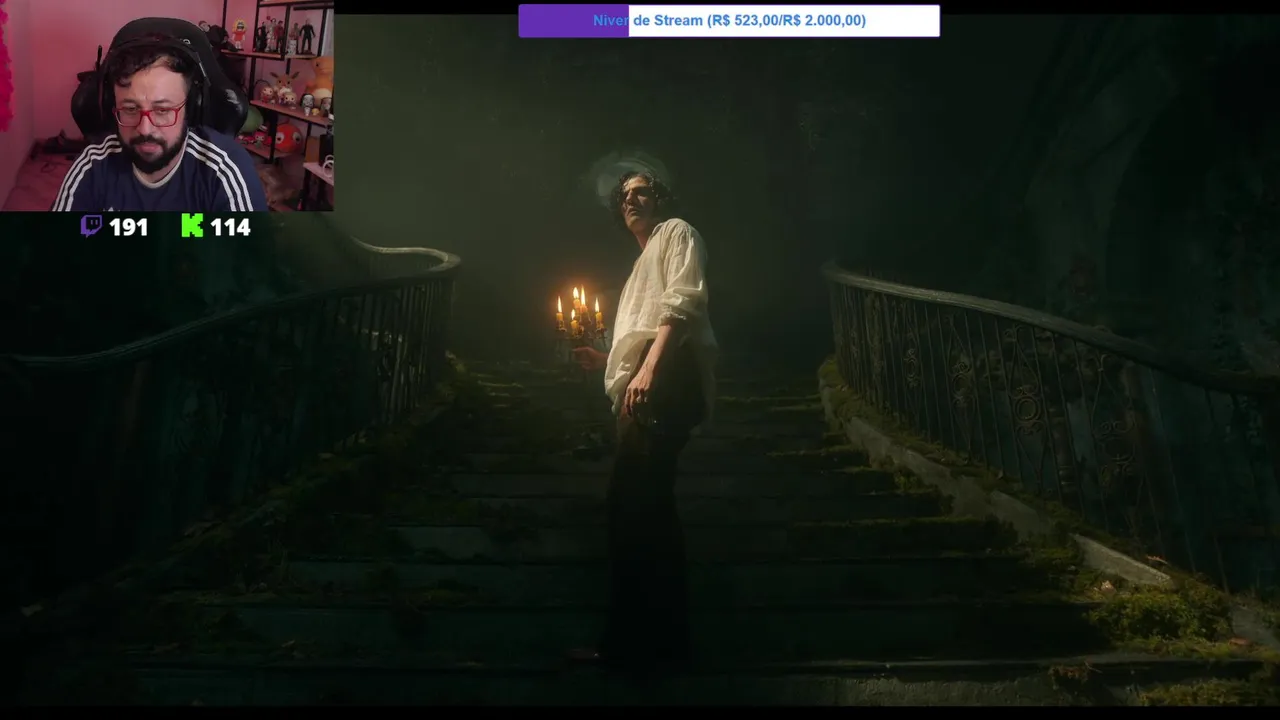Click the Kick viewer count 114
Screen dimensions: 1280x720
point(230,228)
